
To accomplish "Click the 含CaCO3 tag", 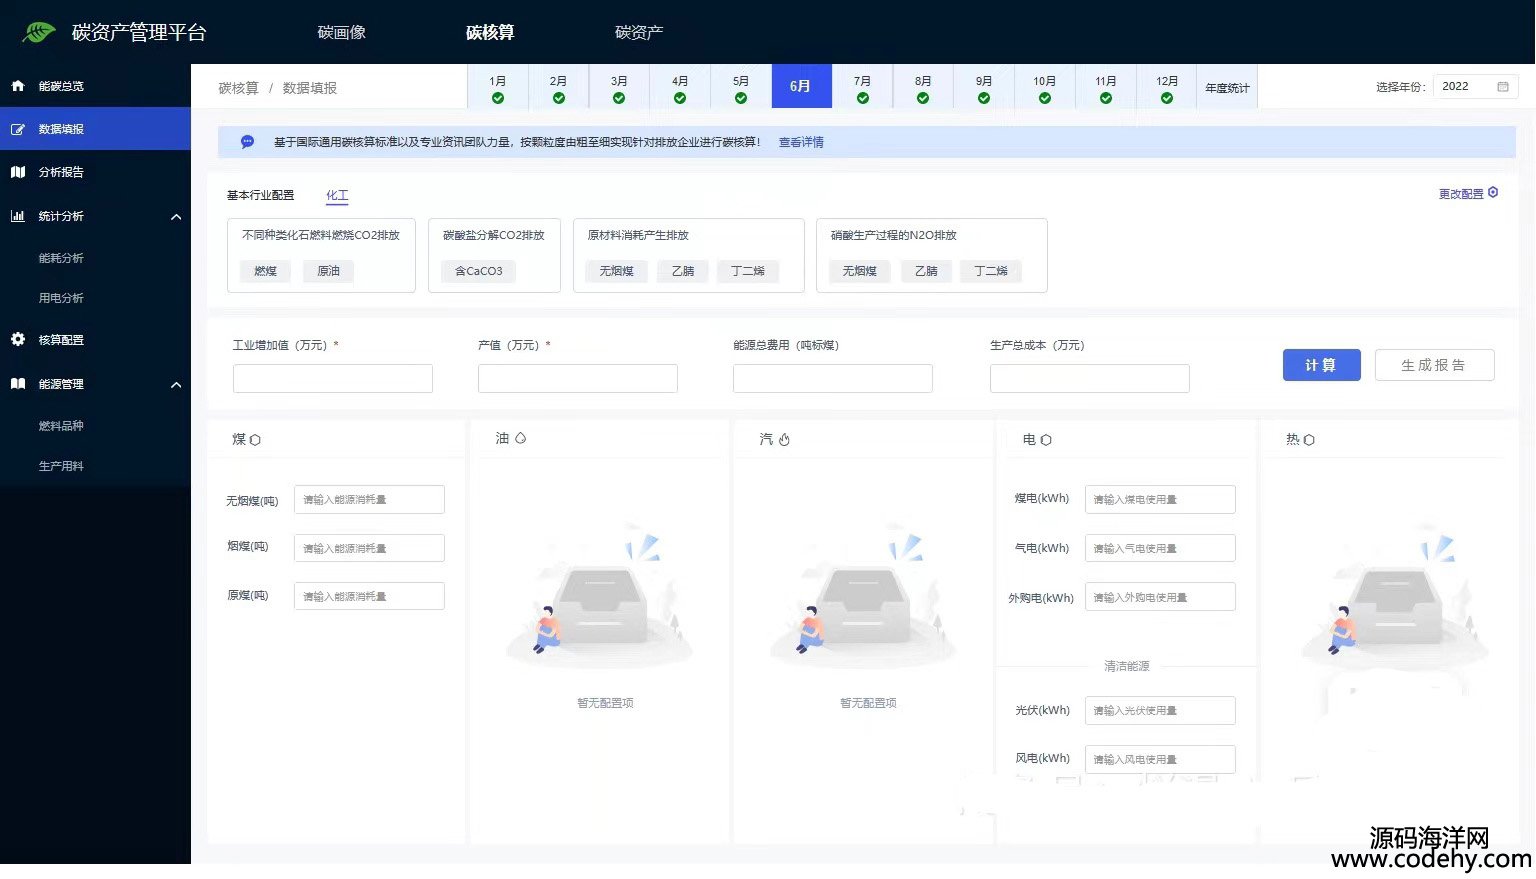I will pyautogui.click(x=479, y=271).
